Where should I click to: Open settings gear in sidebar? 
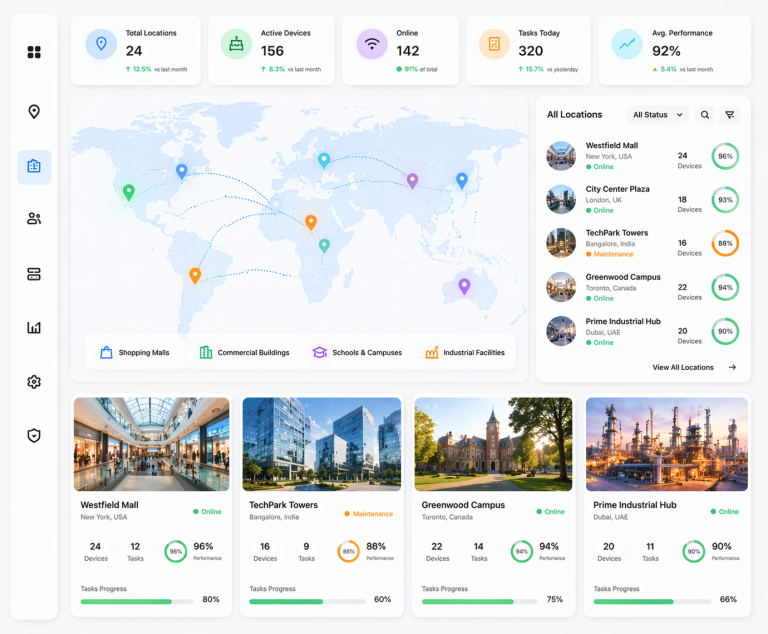pos(34,382)
